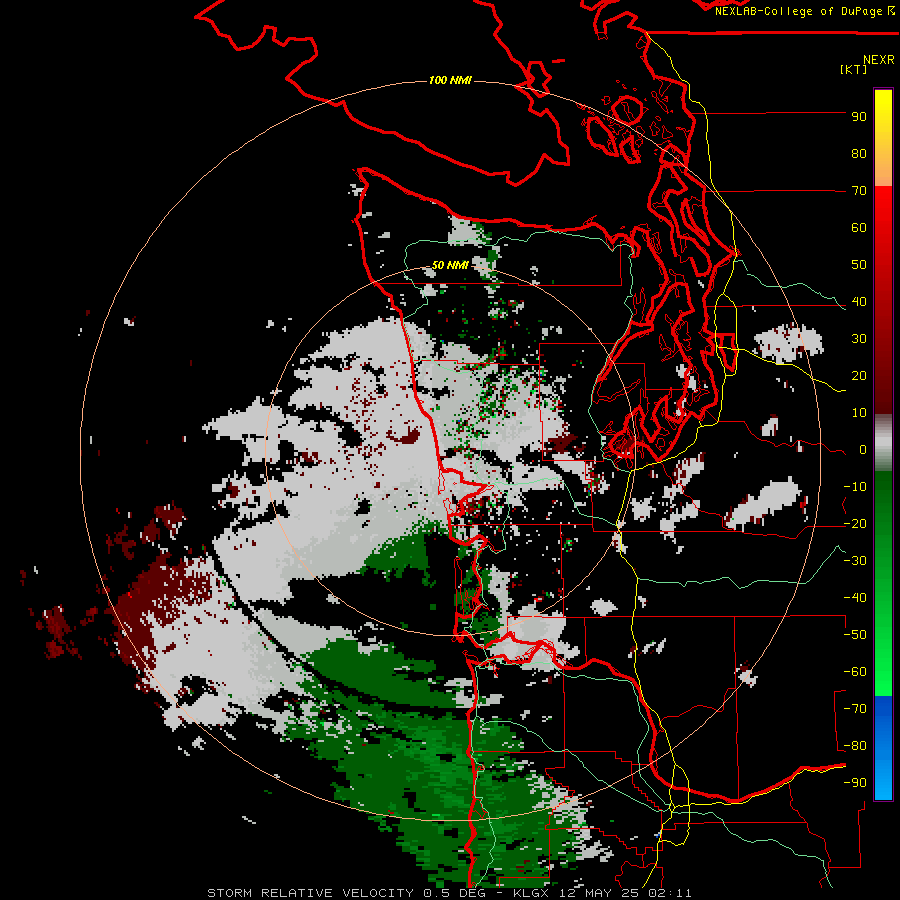Click the -70 value on velocity scale
The height and width of the screenshot is (900, 900).
pyautogui.click(x=855, y=709)
